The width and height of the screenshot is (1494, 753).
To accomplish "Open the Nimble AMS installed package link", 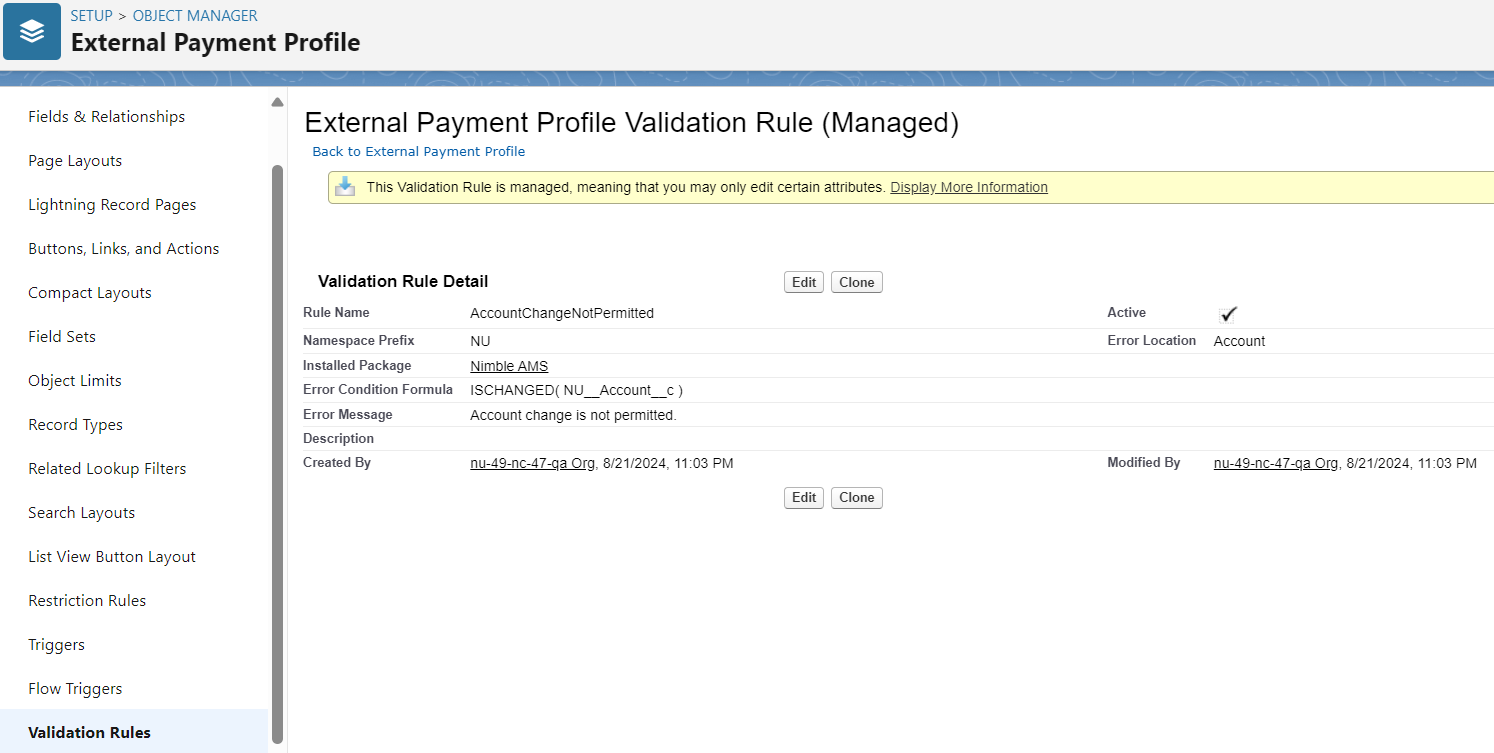I will pos(509,366).
